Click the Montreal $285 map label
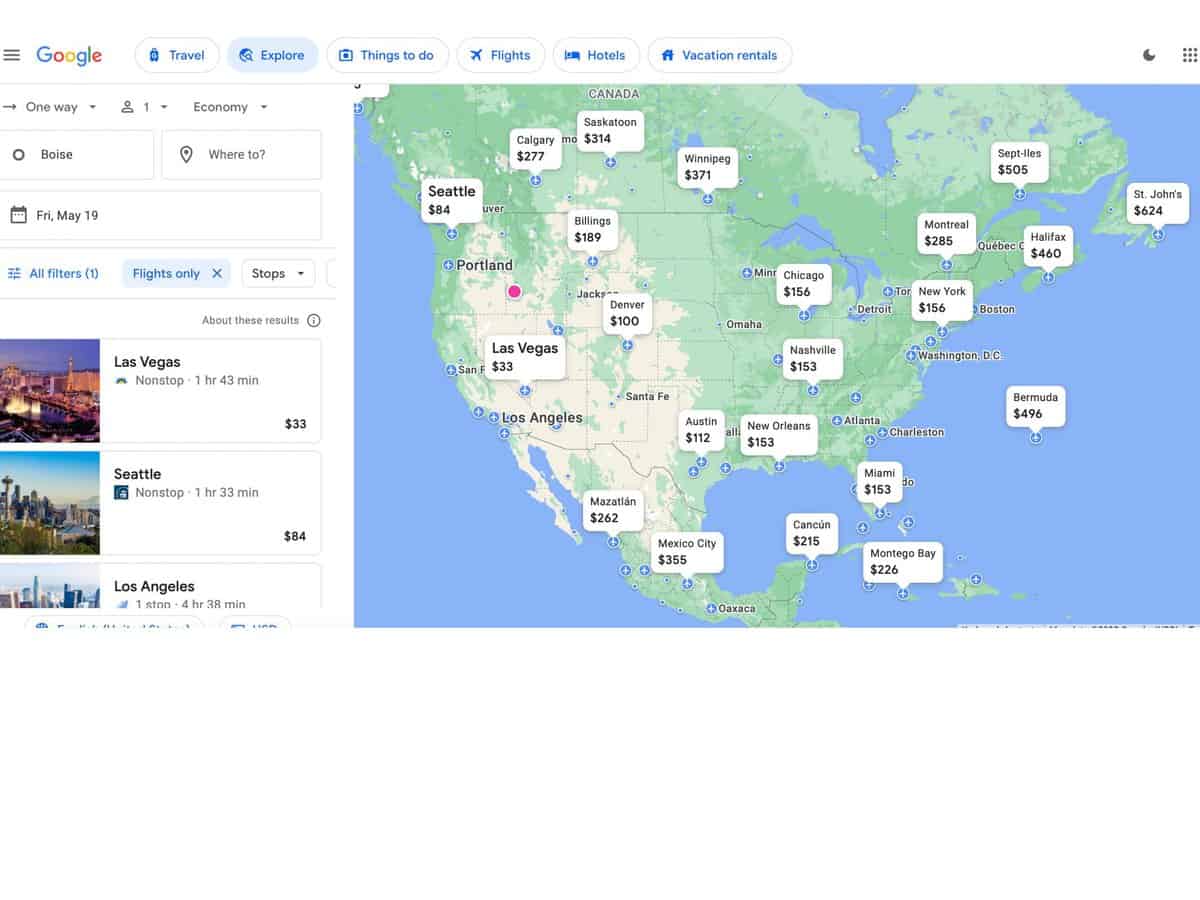Screen dimensions: 1200x900 pos(946,233)
